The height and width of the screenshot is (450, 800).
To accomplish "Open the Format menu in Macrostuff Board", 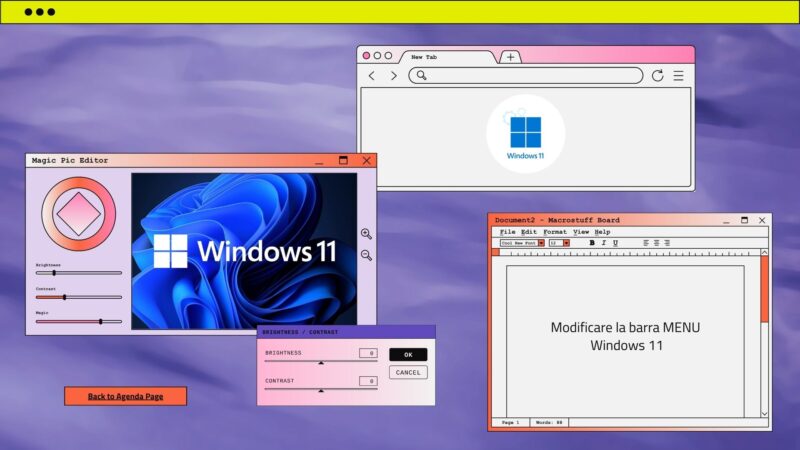I will click(555, 232).
